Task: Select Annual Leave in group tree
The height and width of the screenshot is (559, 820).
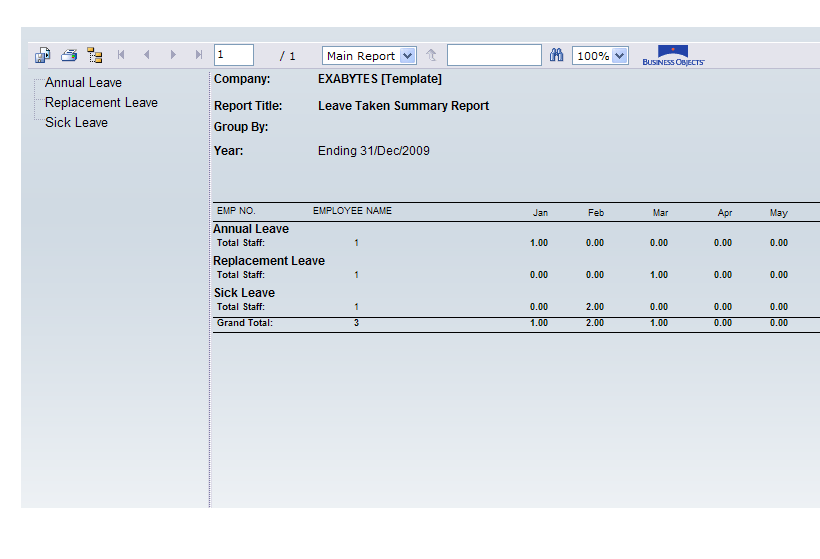Action: (83, 83)
